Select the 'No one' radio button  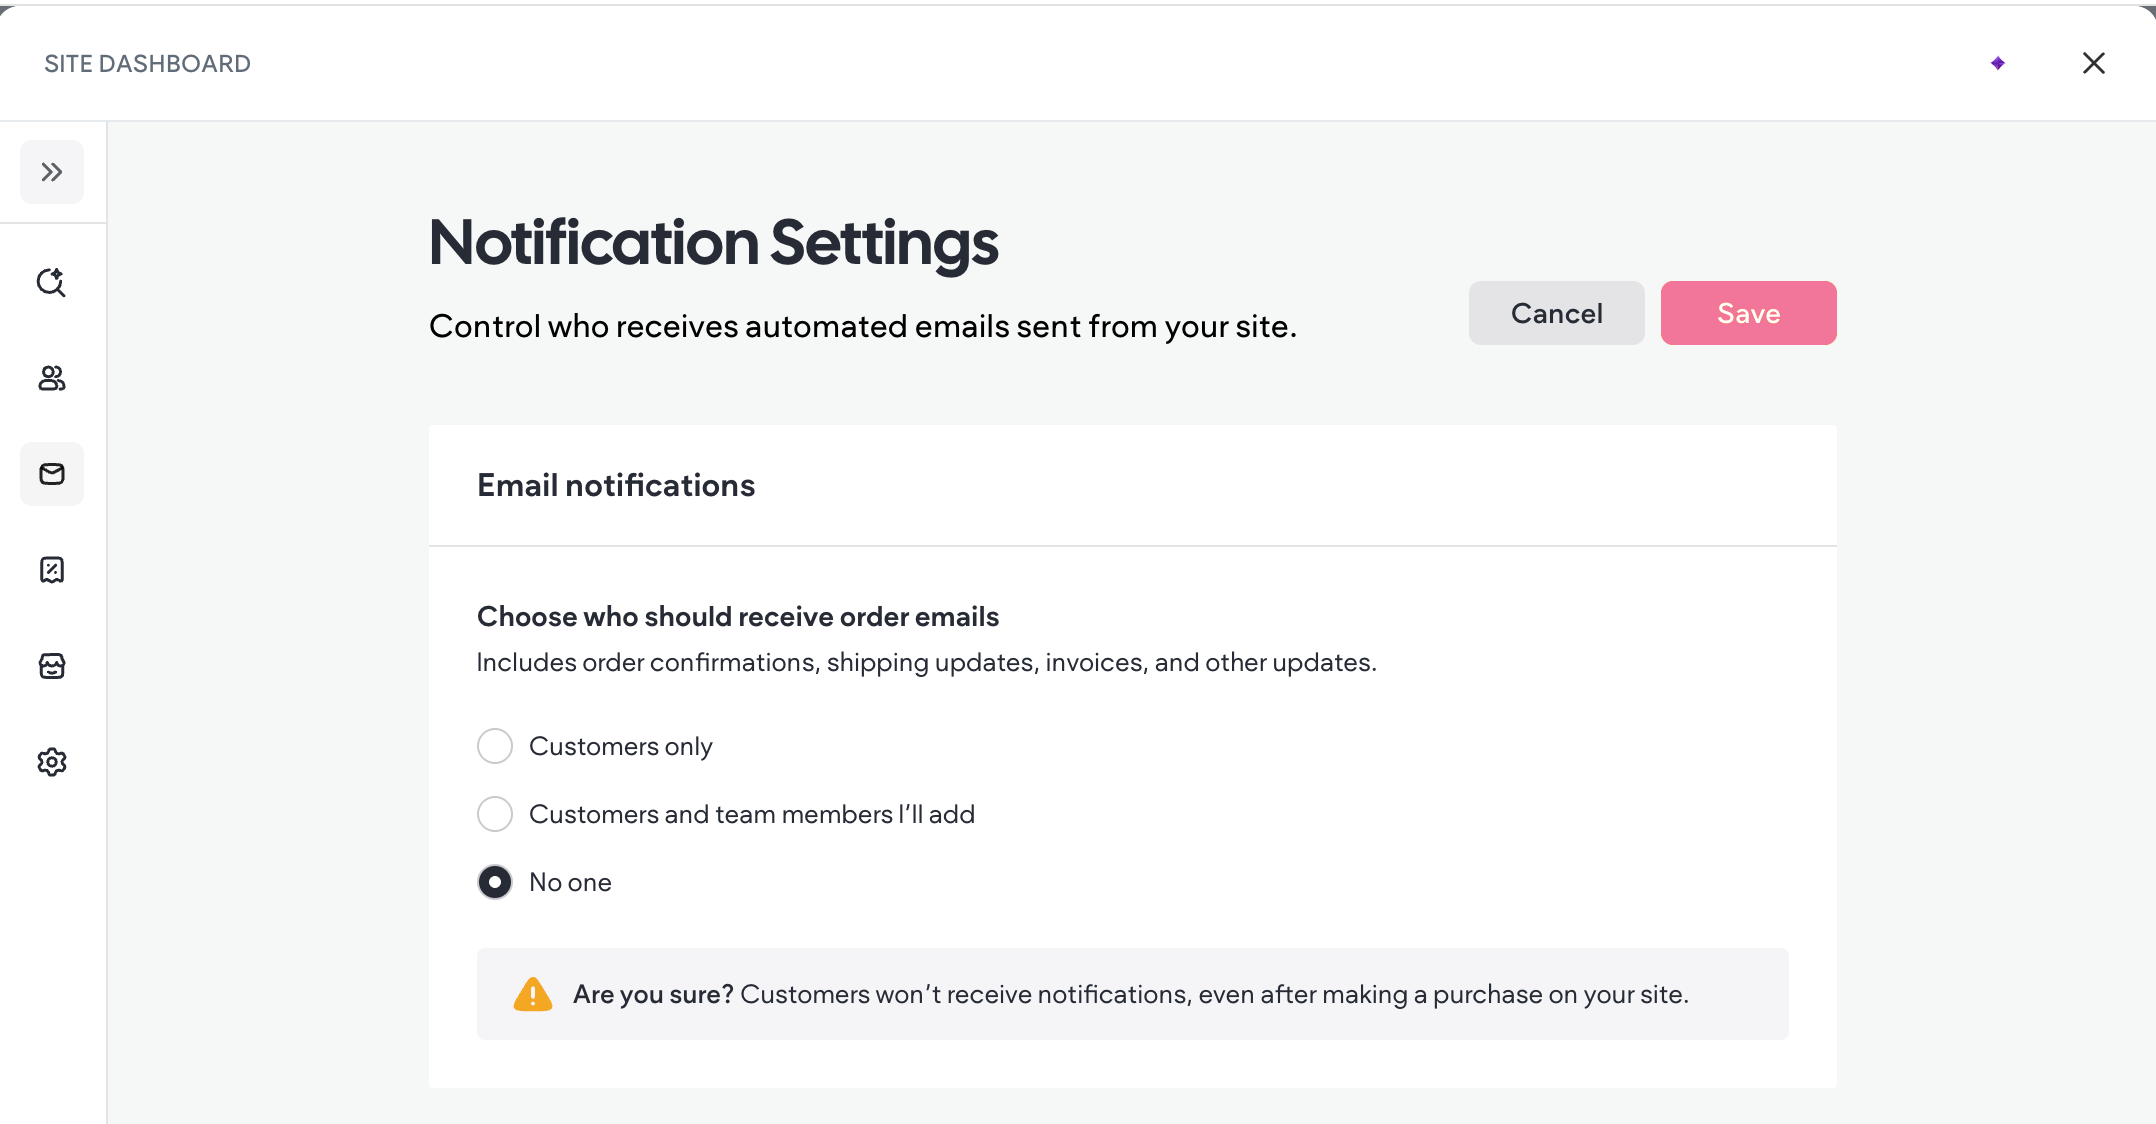(495, 882)
